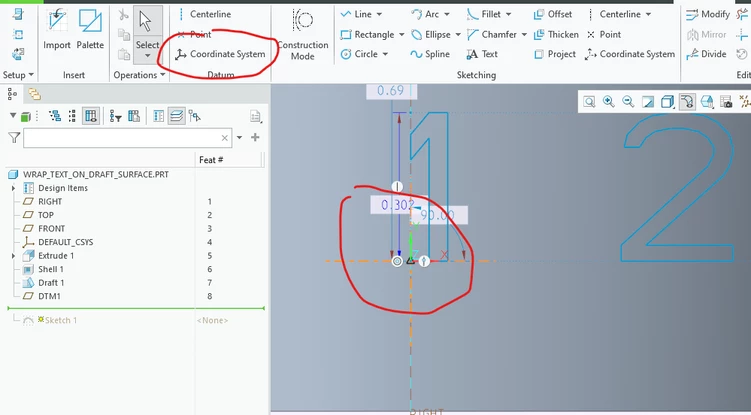Click expand all tree icon

55,116
